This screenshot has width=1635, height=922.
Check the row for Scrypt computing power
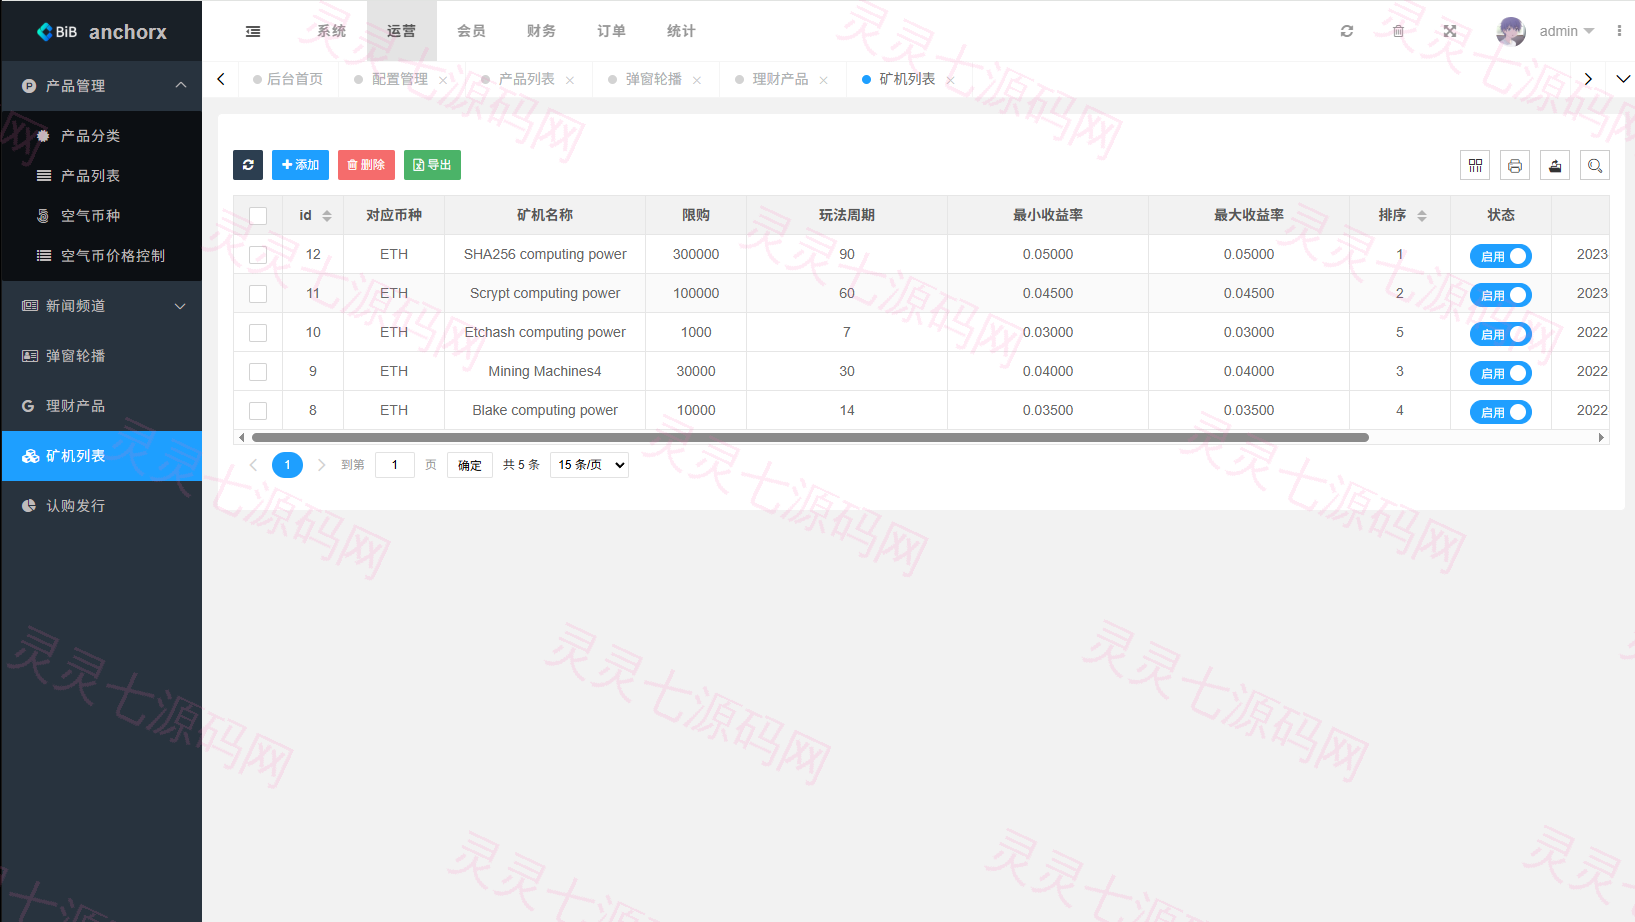[258, 294]
